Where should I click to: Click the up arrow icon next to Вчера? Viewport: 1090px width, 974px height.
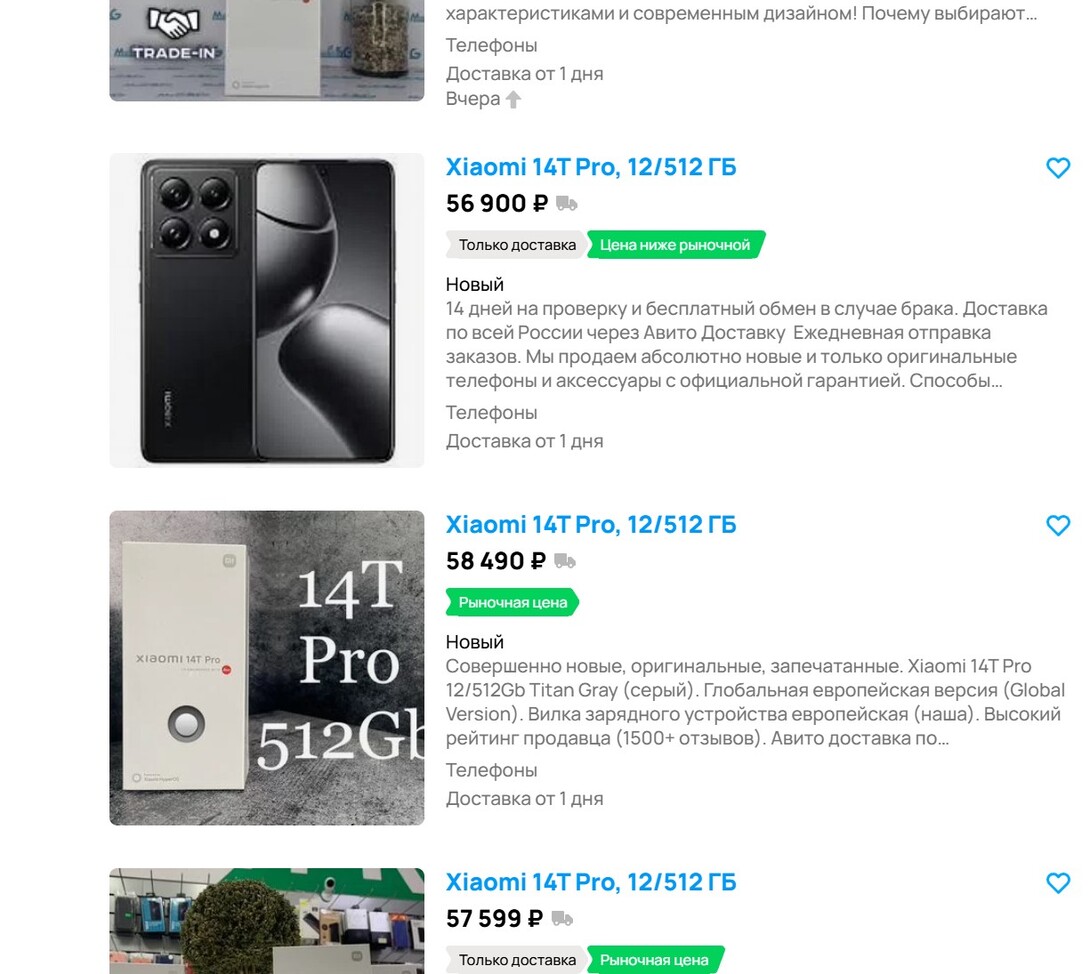(x=513, y=99)
